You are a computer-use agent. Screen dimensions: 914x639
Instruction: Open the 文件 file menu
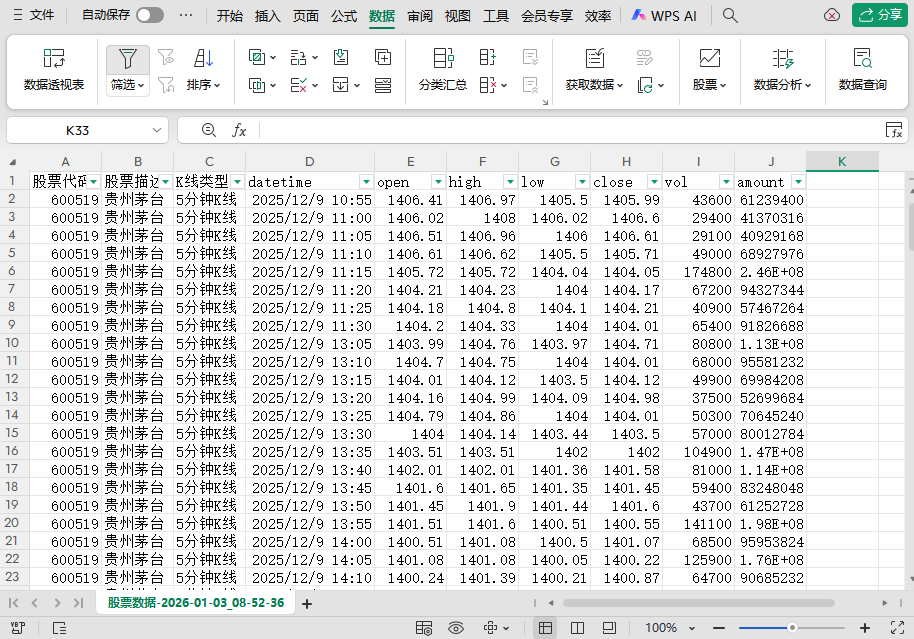click(x=33, y=15)
